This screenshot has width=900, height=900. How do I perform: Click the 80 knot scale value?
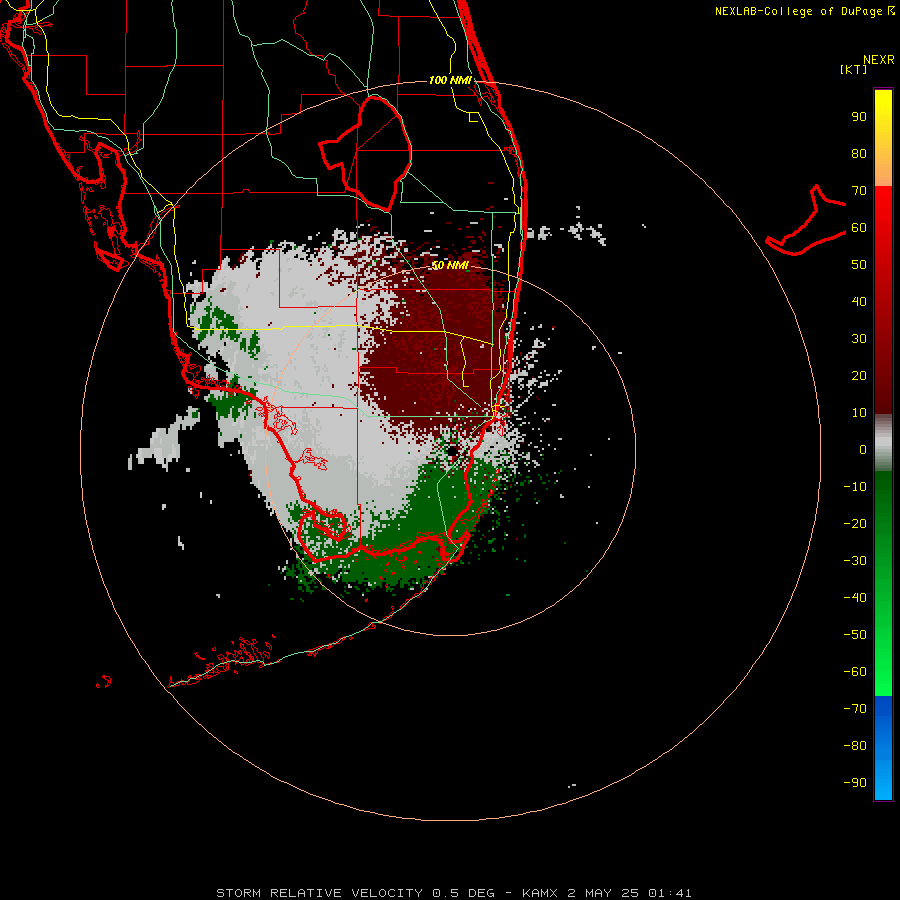[x=859, y=153]
